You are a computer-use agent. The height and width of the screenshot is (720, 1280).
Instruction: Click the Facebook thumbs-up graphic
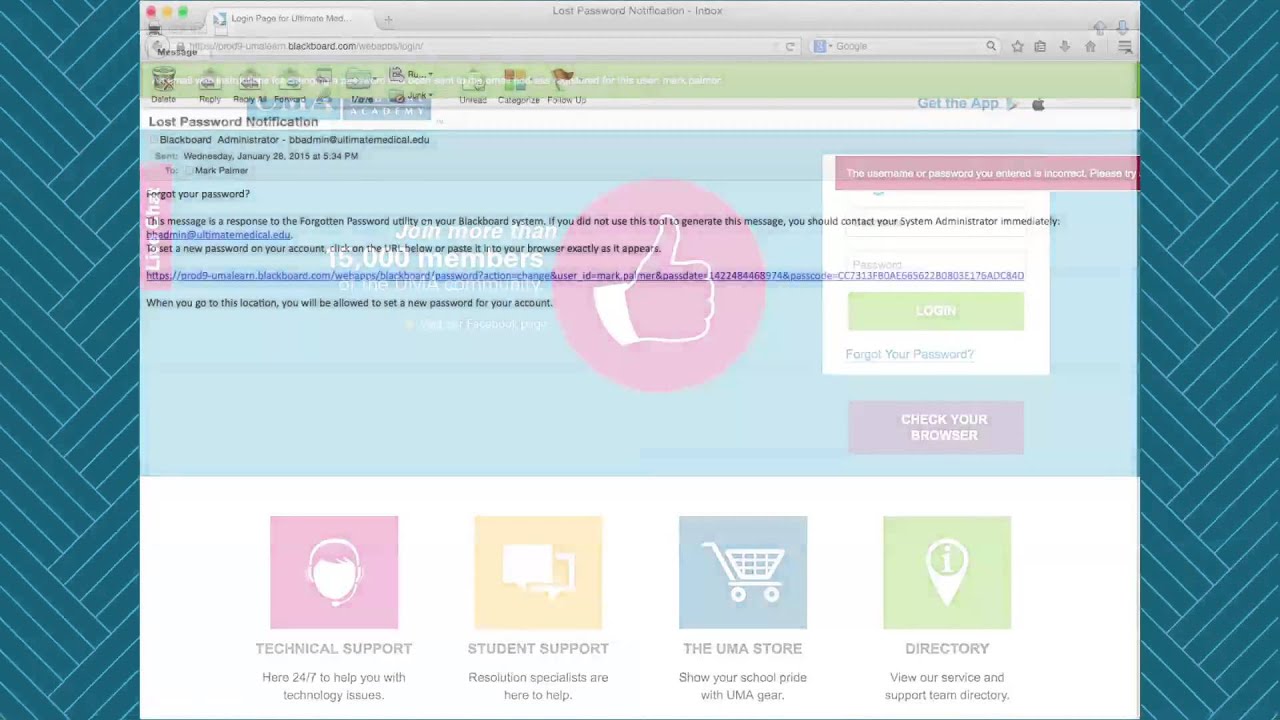(659, 287)
